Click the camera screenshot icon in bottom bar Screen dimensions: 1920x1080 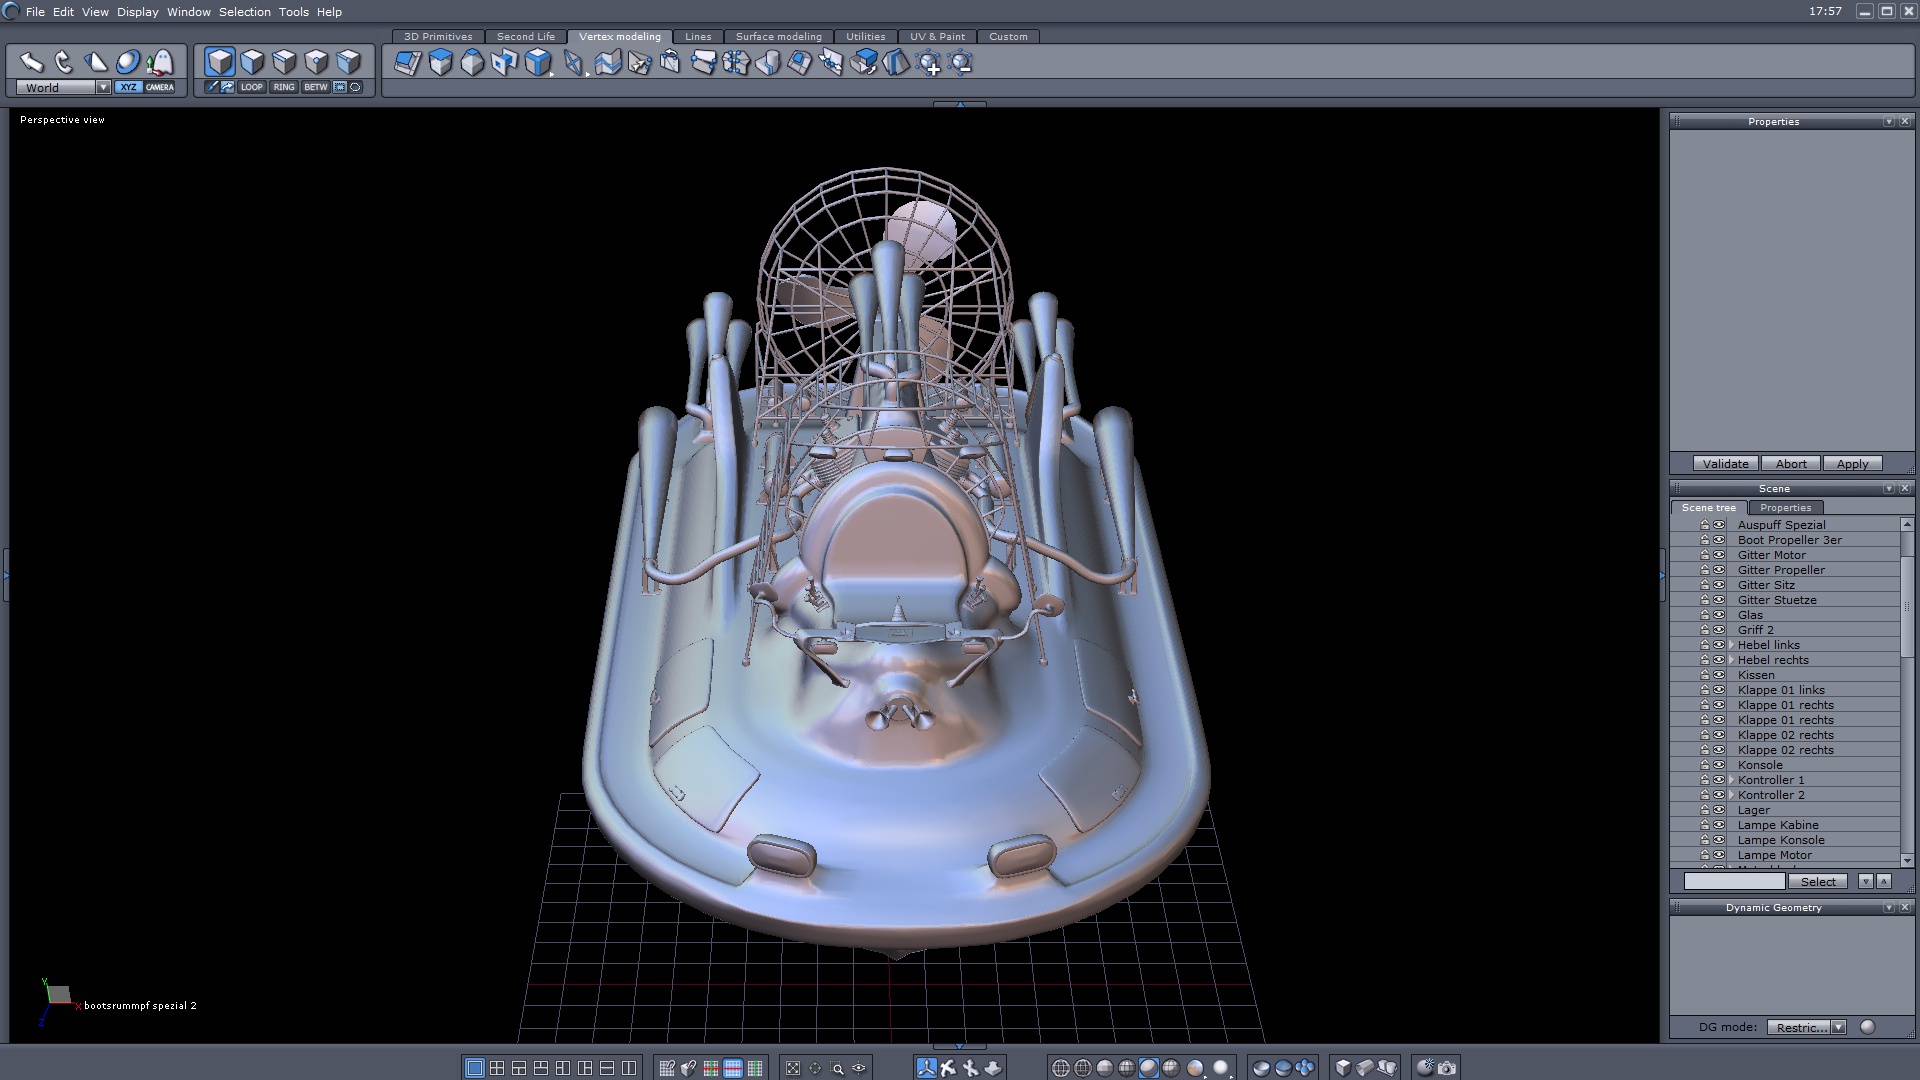(1447, 1067)
